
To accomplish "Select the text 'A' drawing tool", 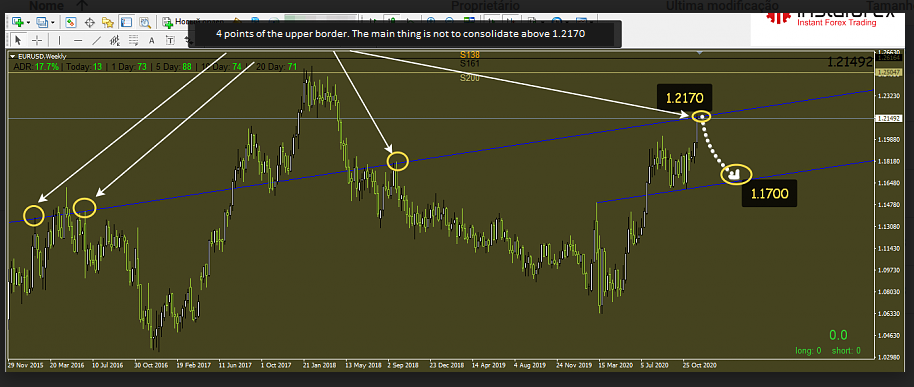I will tap(152, 40).
